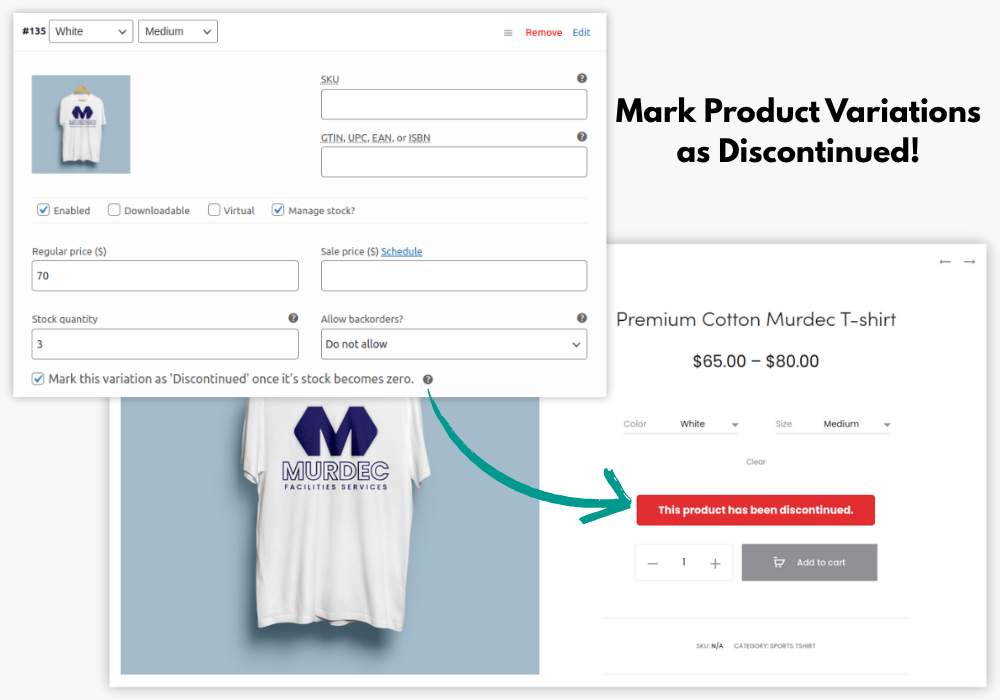Decrease quantity with the minus icon
This screenshot has width=1000, height=700.
point(652,564)
